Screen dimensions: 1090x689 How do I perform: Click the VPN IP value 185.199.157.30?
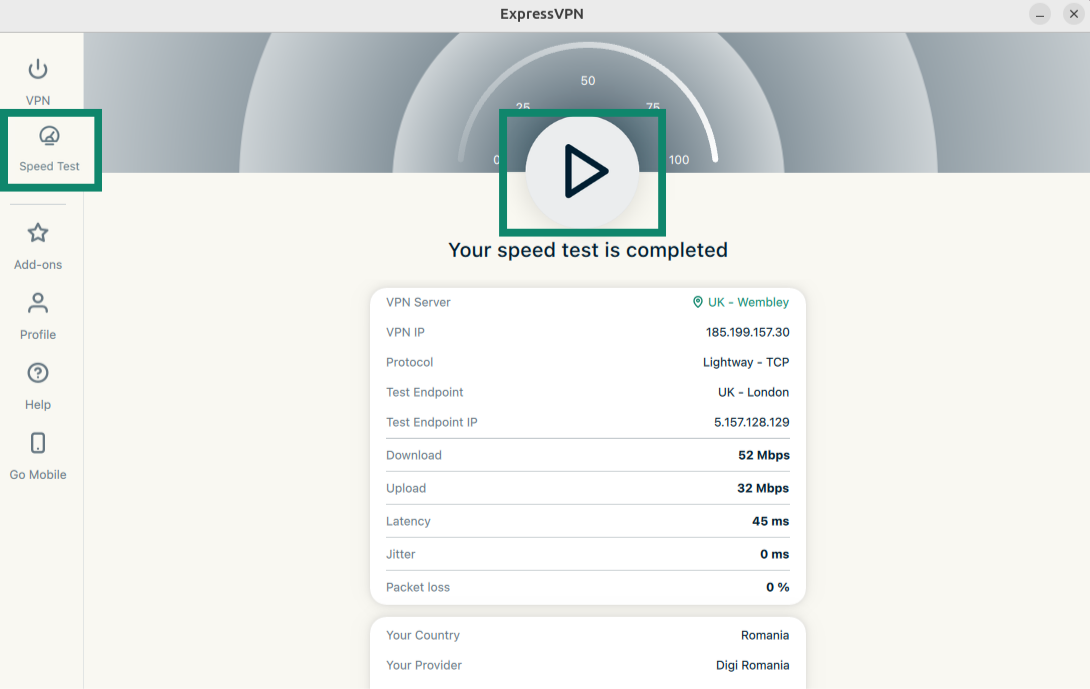747,332
